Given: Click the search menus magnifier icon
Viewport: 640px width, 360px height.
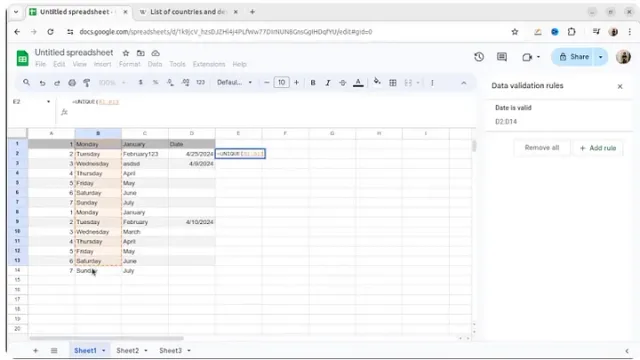Looking at the screenshot, I should tap(26, 82).
